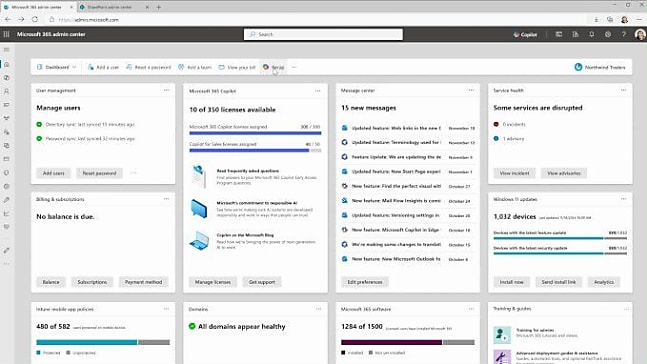Image resolution: width=647 pixels, height=364 pixels.
Task: Open the account profile picture in header
Action: (640, 35)
